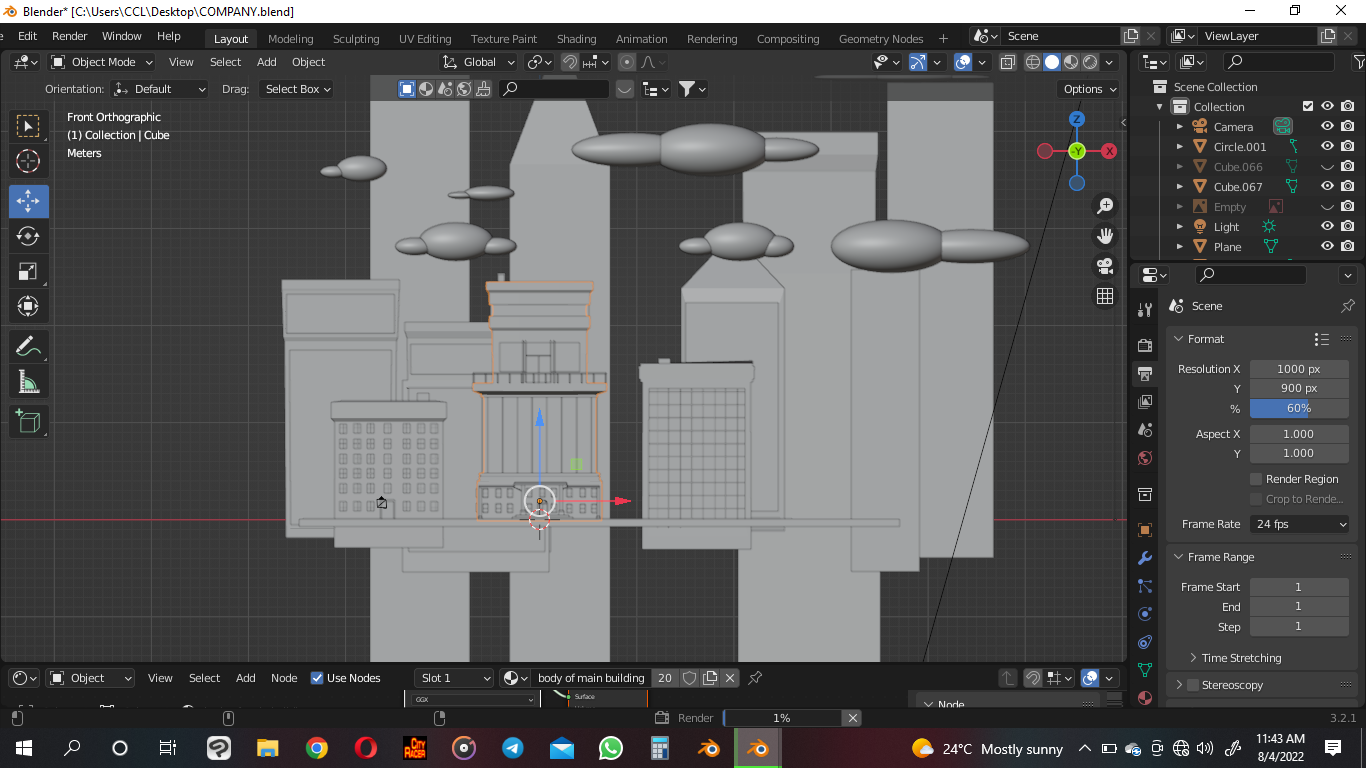
Task: Hide Plane object in viewport
Action: click(x=1327, y=247)
